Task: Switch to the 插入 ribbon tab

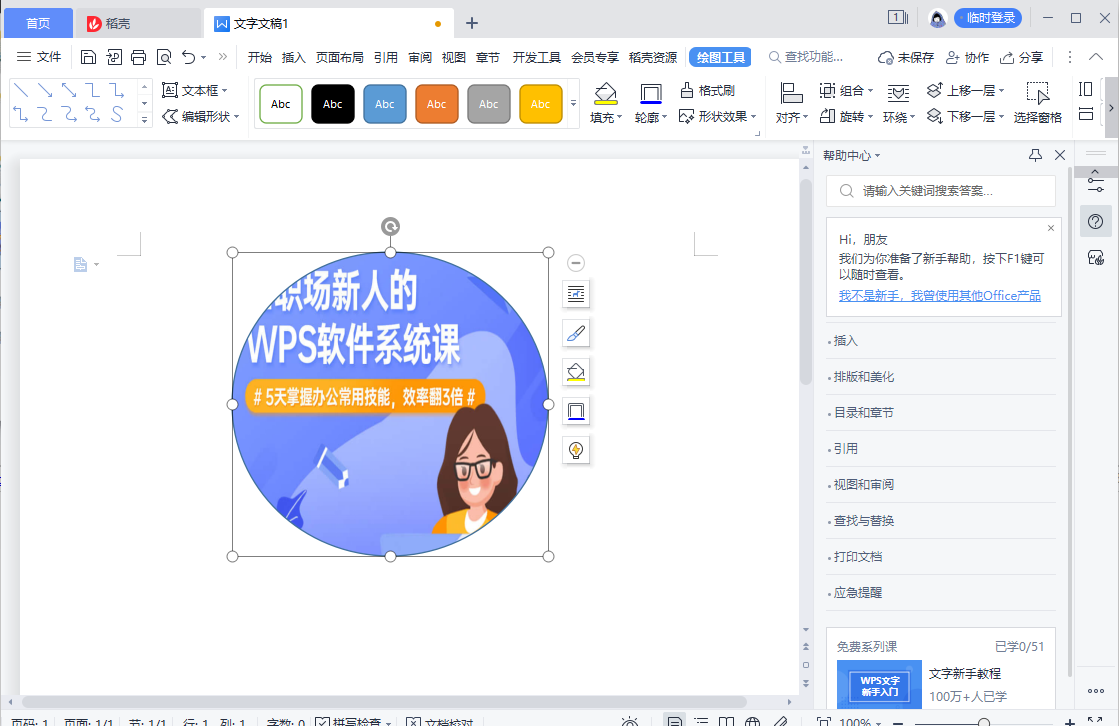Action: [x=293, y=58]
